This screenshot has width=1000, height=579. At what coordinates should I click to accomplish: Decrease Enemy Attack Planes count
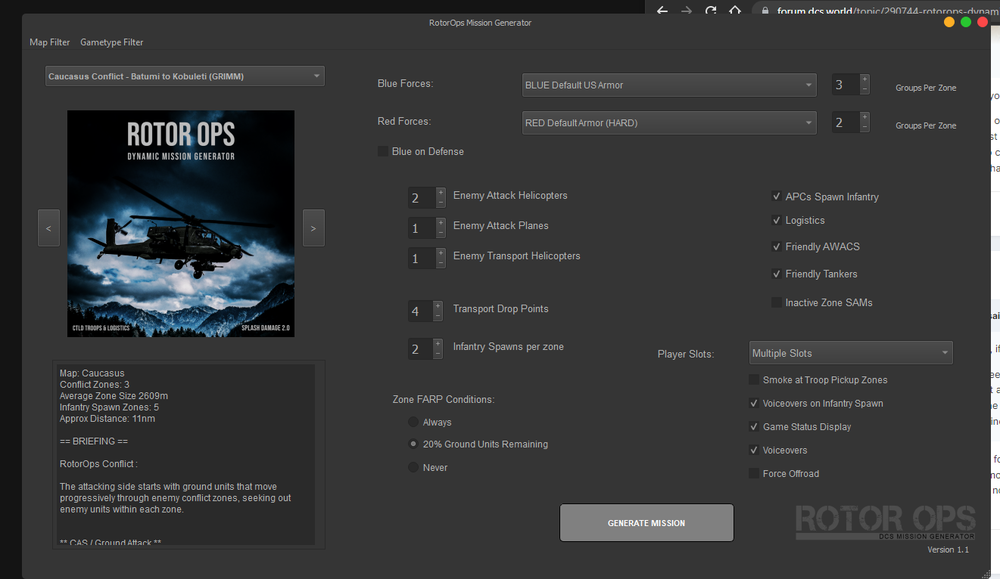point(441,233)
